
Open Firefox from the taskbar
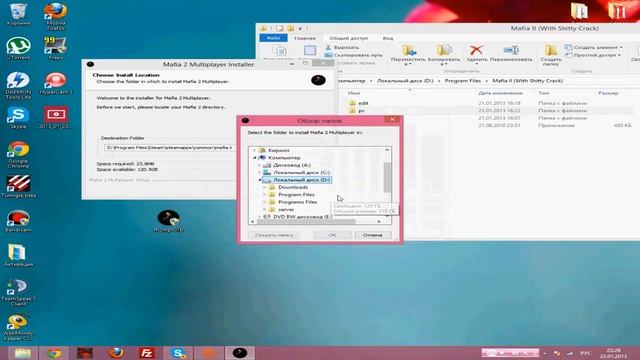point(116,353)
